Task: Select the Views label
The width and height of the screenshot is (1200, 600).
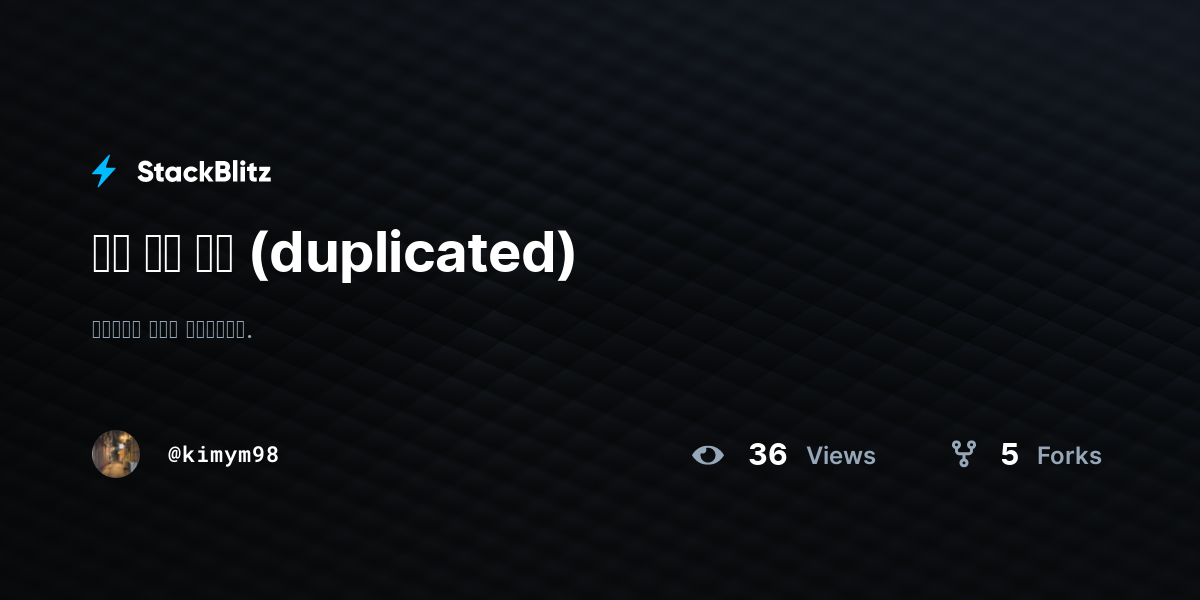Action: click(841, 456)
